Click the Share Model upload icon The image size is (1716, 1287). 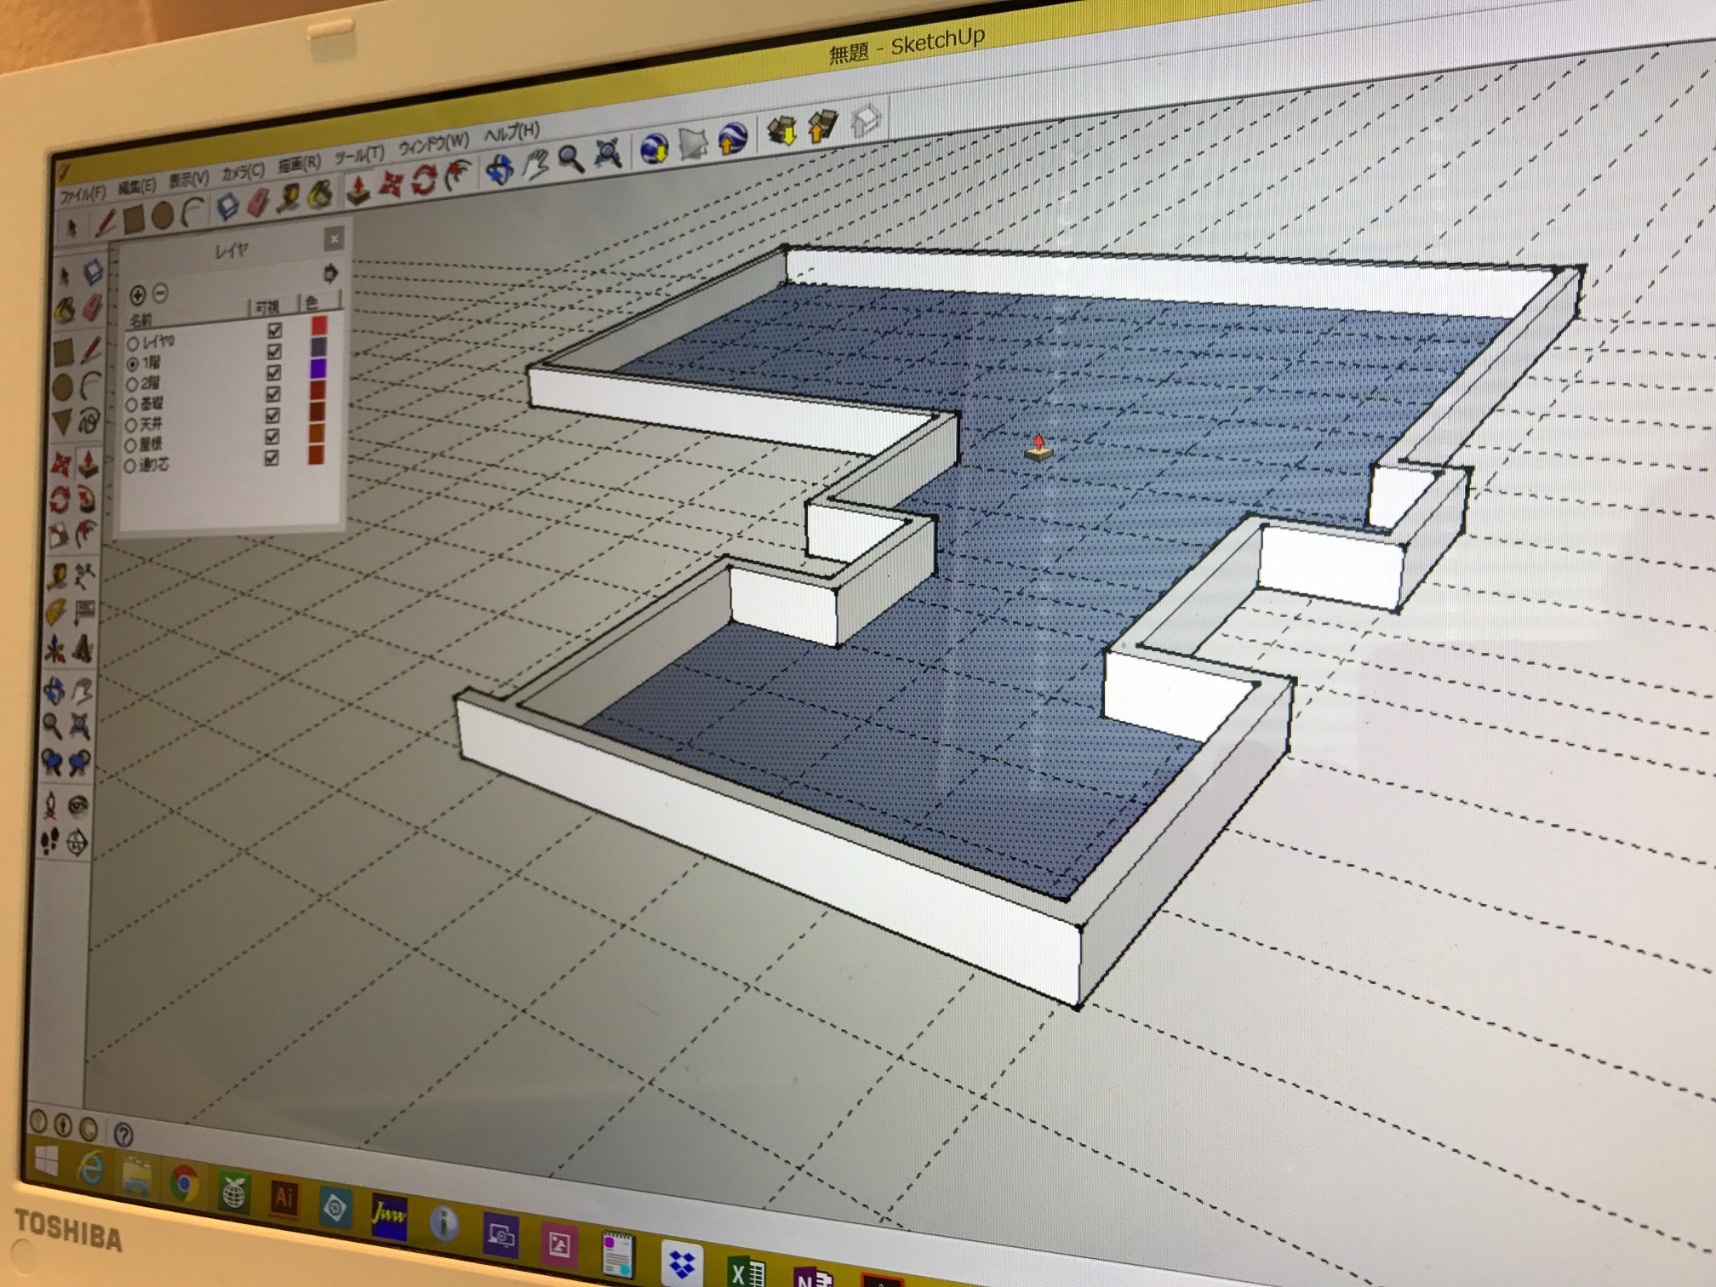coord(822,126)
